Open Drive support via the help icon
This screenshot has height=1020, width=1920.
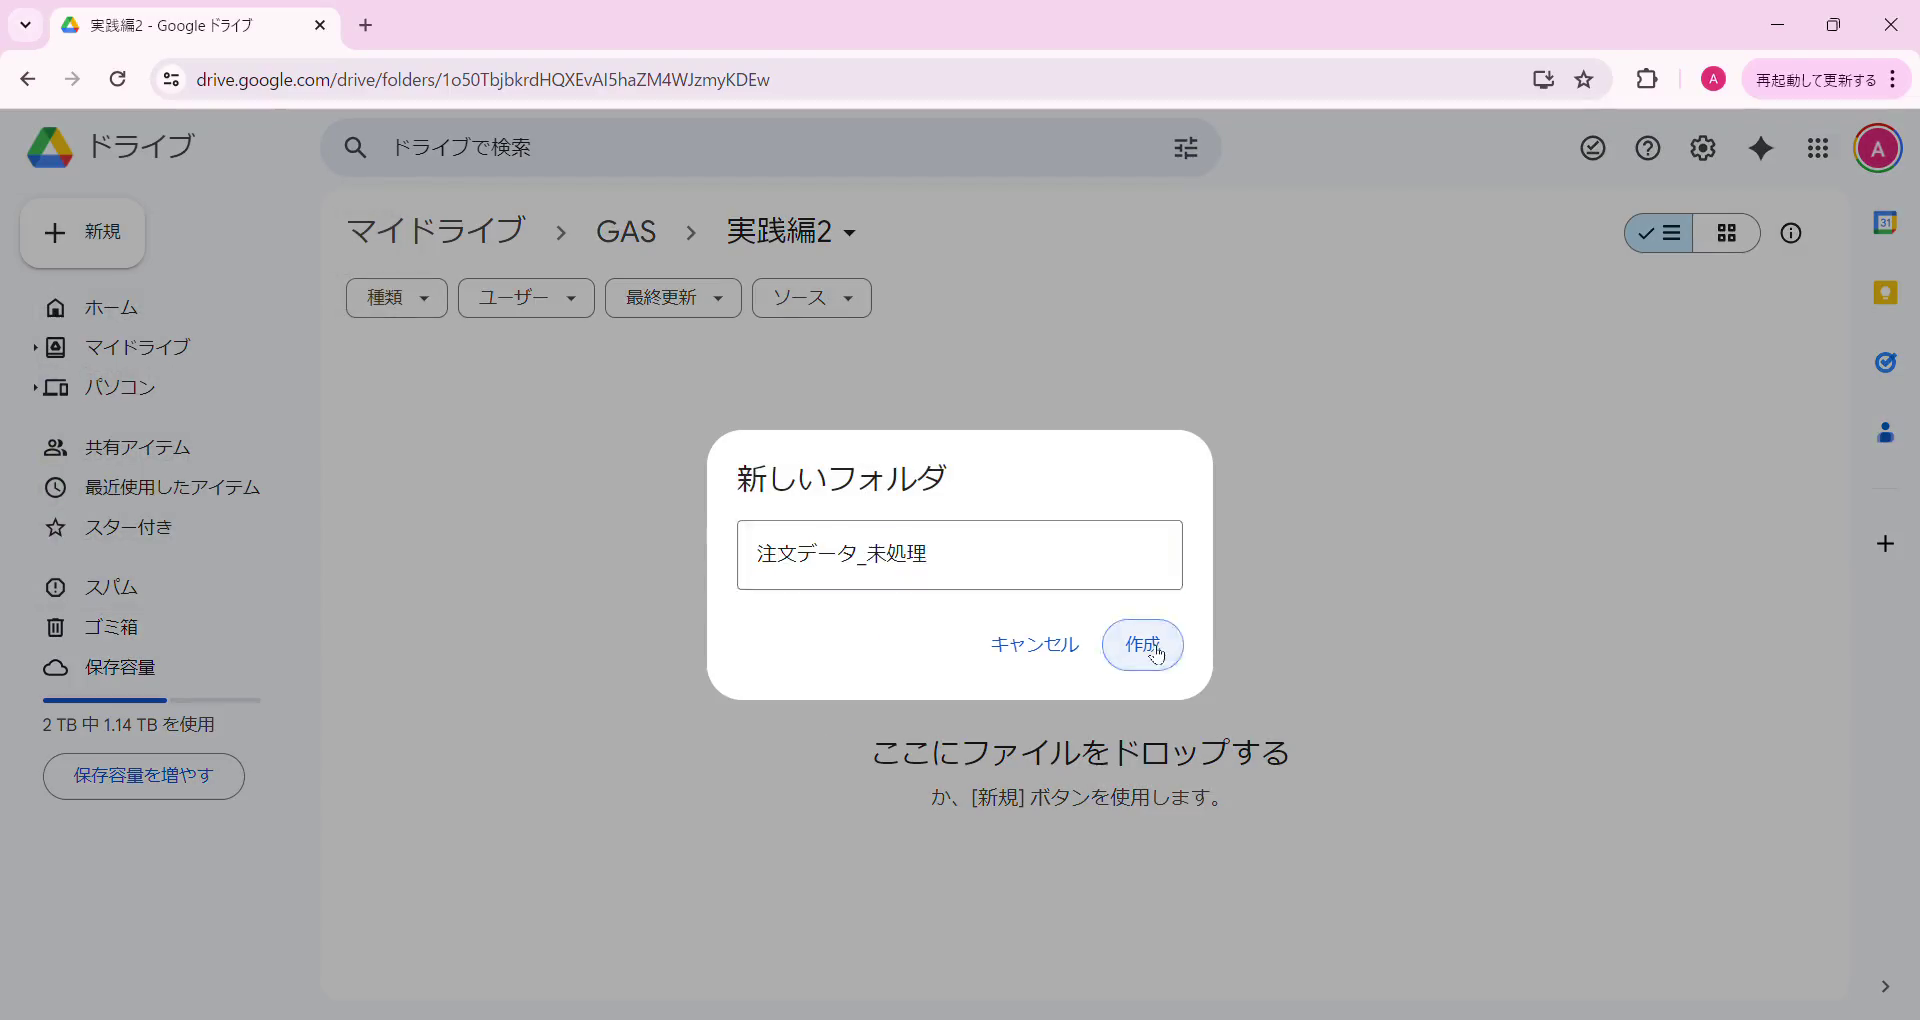click(1647, 147)
